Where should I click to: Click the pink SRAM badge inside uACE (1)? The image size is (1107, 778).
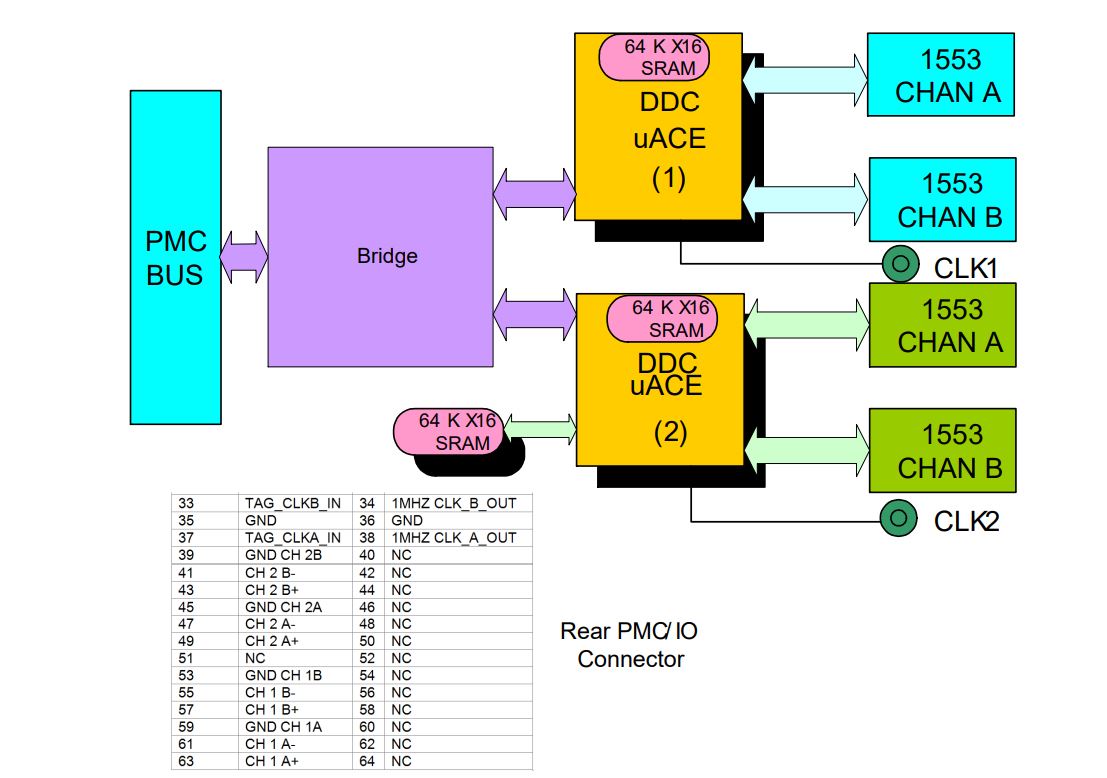point(653,58)
